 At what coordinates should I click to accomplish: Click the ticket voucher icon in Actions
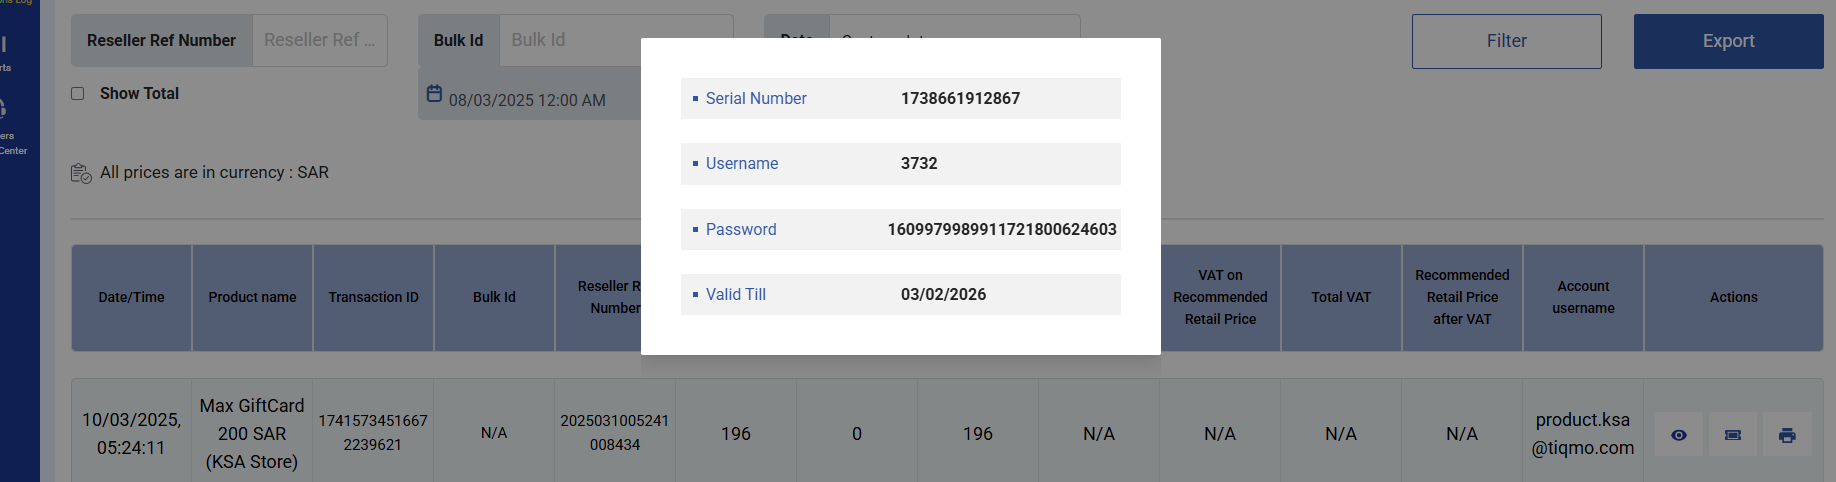click(1733, 435)
